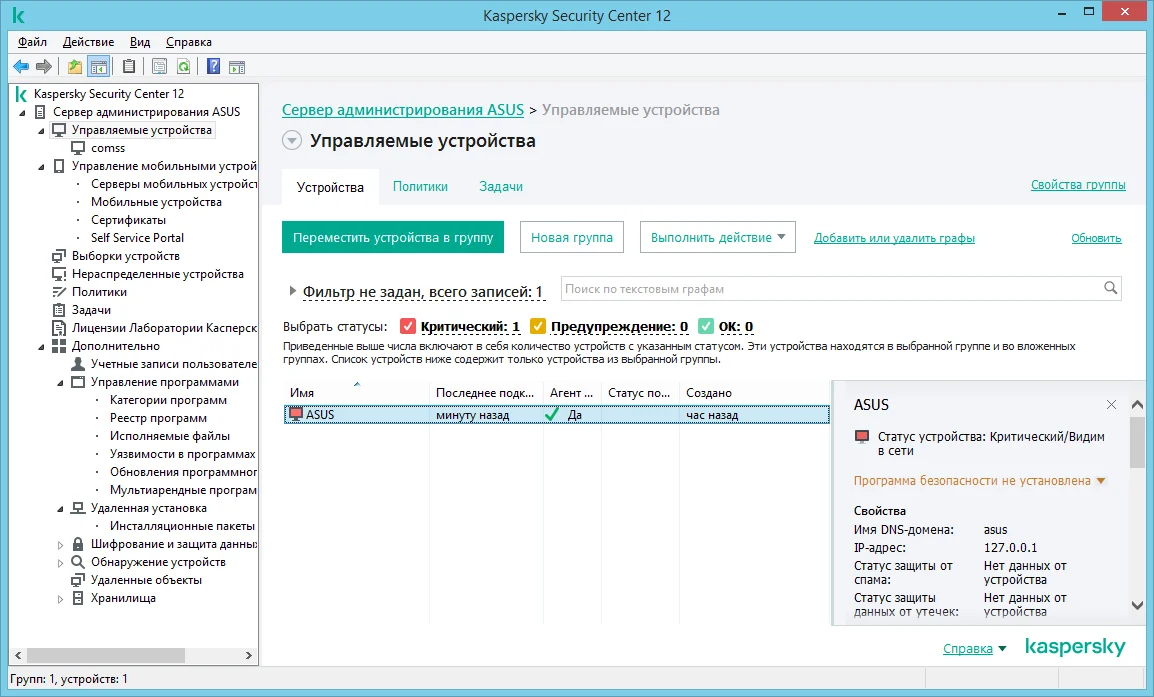The width and height of the screenshot is (1154, 697).
Task: Collapse the Управление программами node
Action: tap(60, 383)
